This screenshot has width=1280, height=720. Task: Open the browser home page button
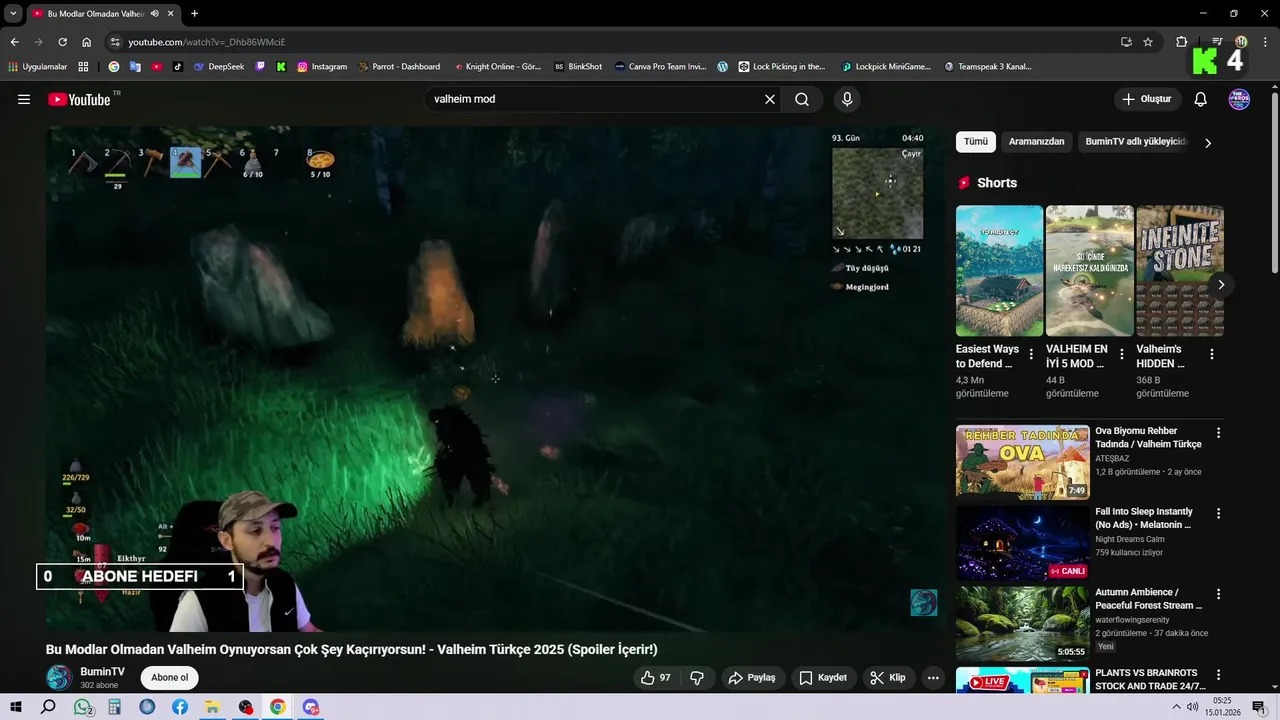point(86,42)
